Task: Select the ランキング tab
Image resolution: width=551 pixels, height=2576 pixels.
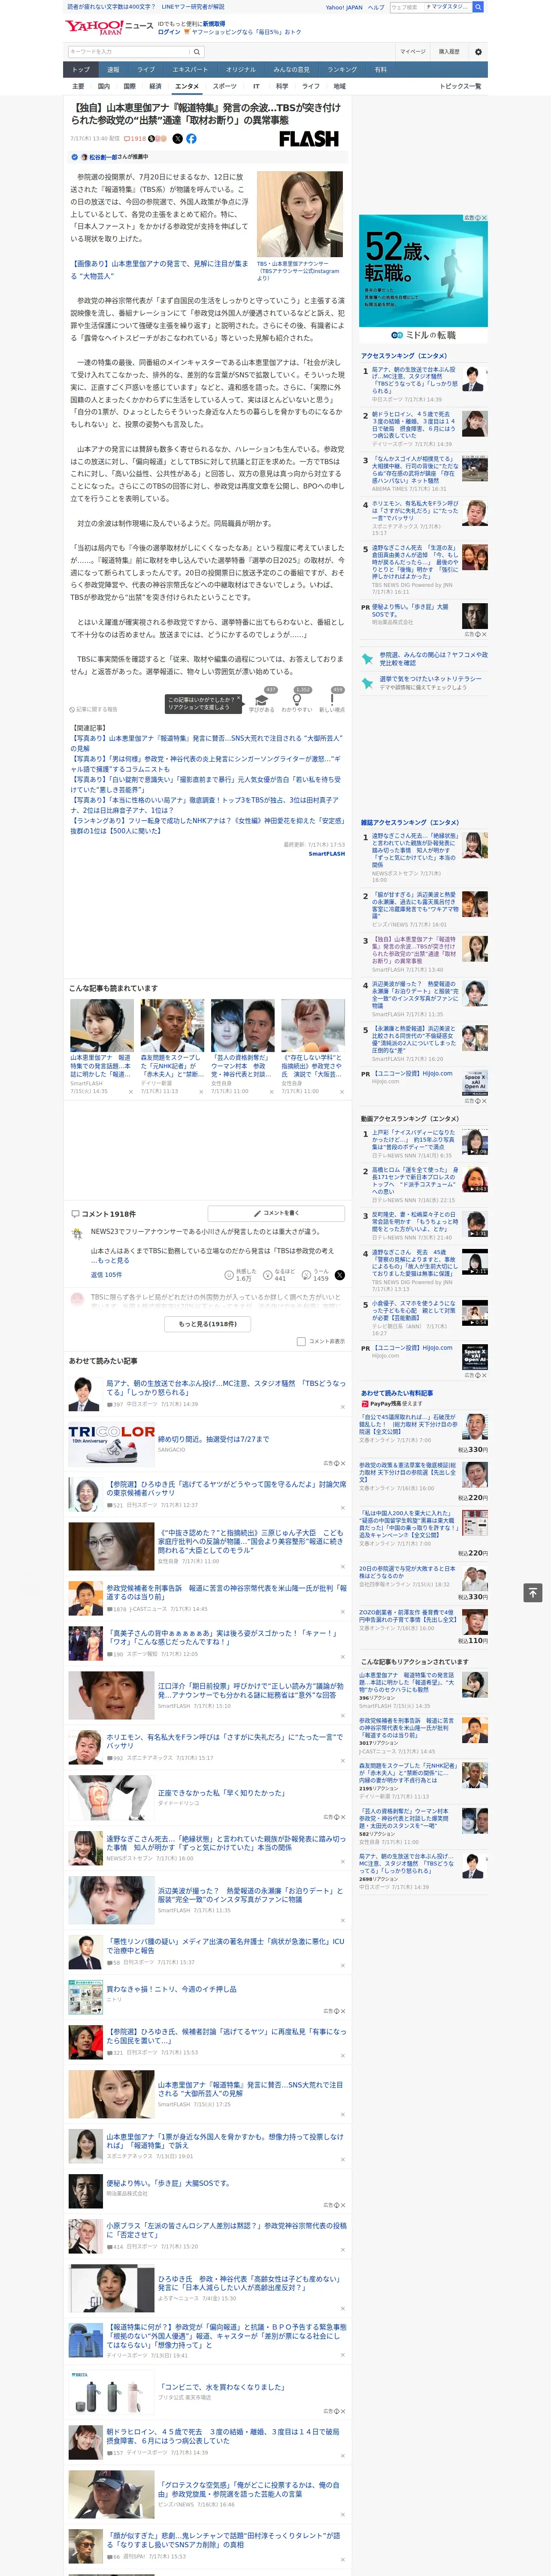Action: coord(342,69)
